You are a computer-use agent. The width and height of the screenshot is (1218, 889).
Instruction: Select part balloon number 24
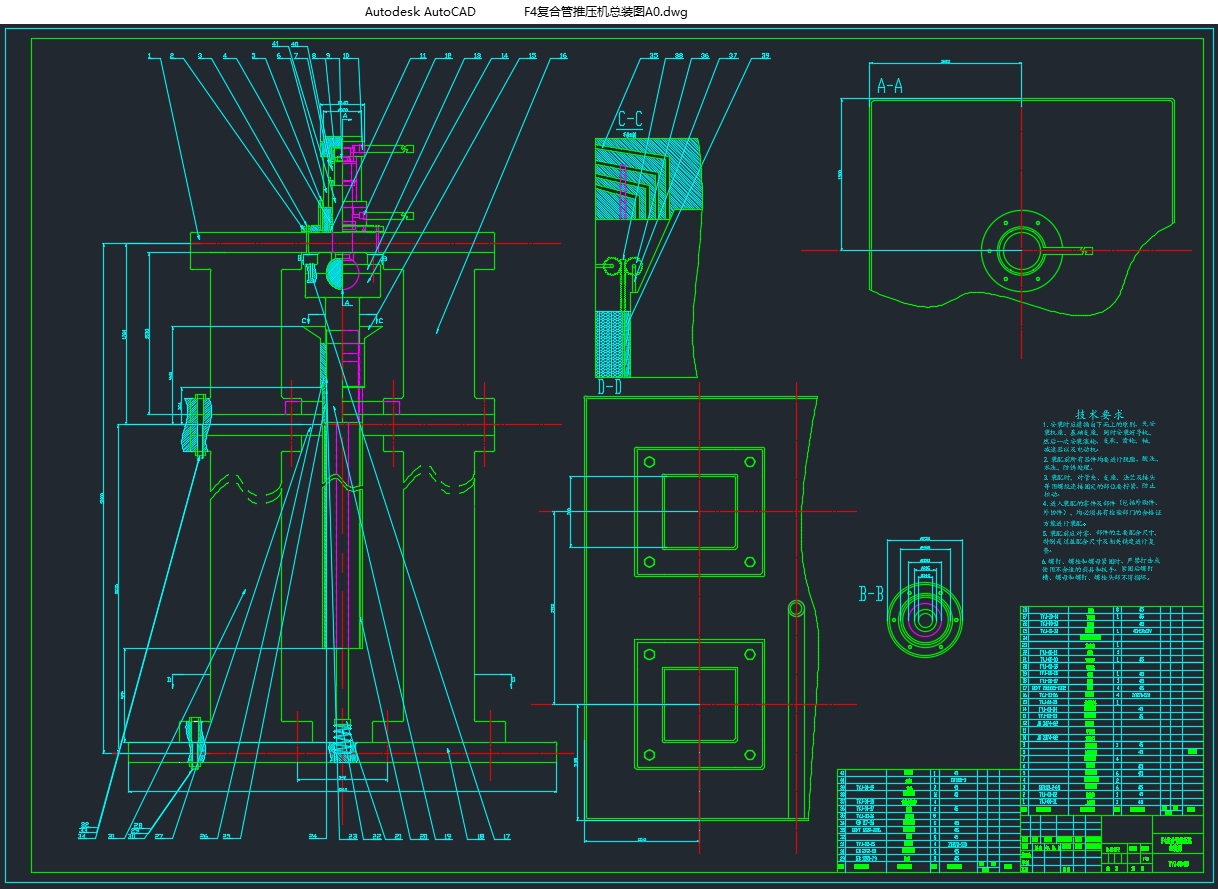[313, 836]
